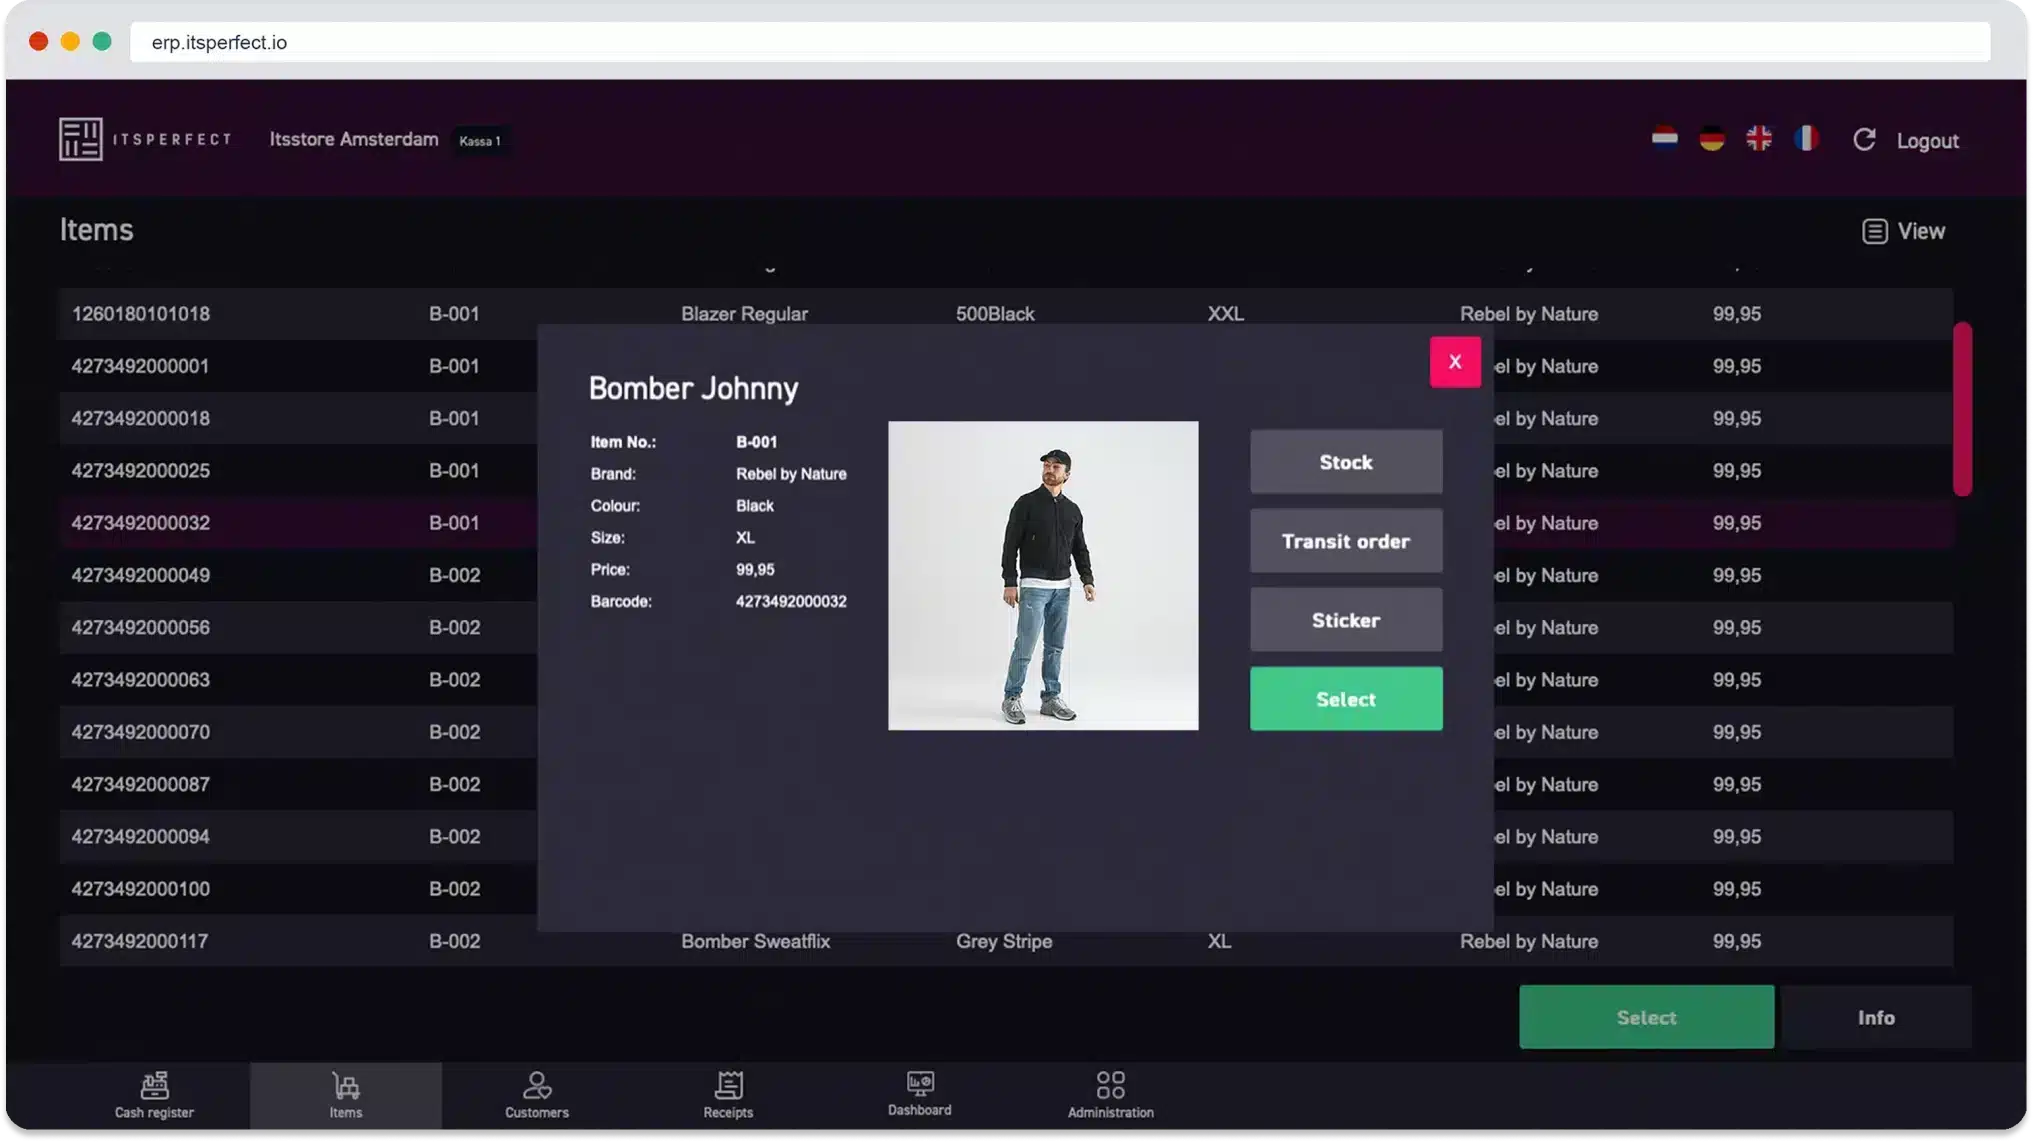Click the Itsstore Amsterdam store name
2033x1142 pixels.
pos(353,139)
